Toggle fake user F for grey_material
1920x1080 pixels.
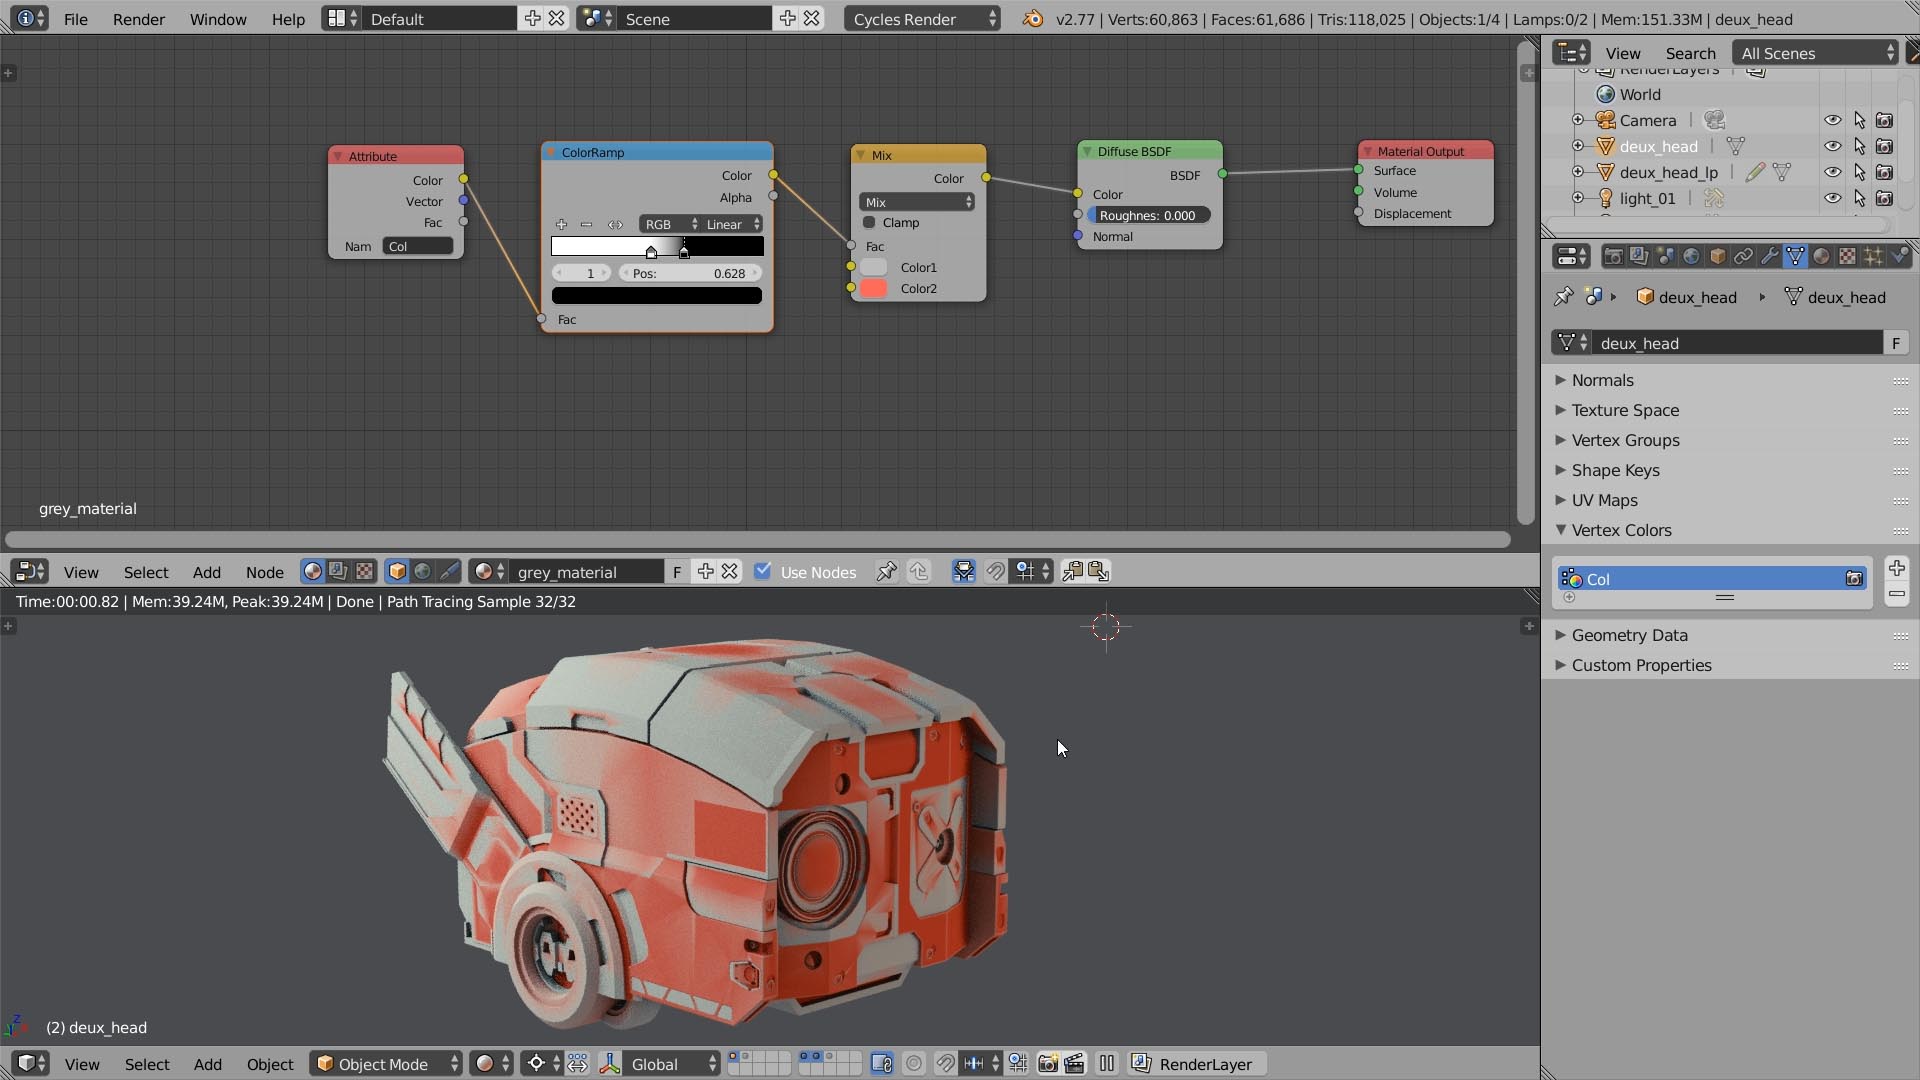click(x=677, y=572)
